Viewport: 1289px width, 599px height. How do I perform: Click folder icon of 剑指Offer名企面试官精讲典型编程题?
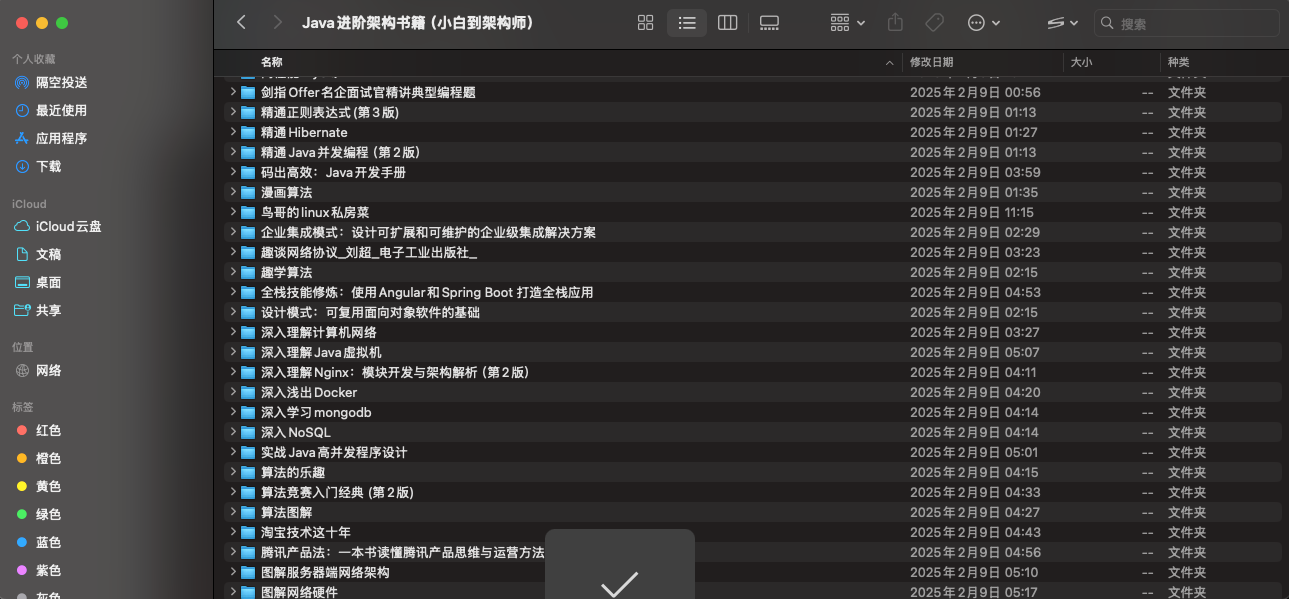(248, 92)
